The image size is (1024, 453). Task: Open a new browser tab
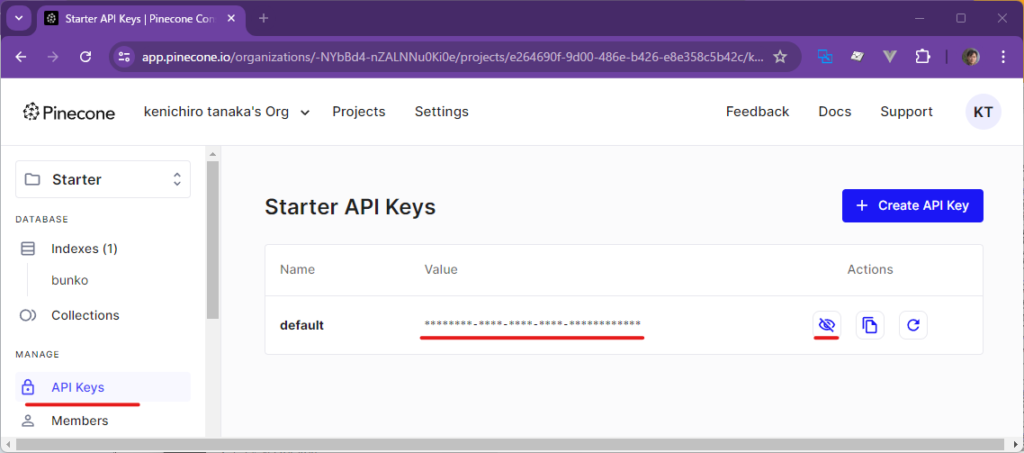(263, 18)
